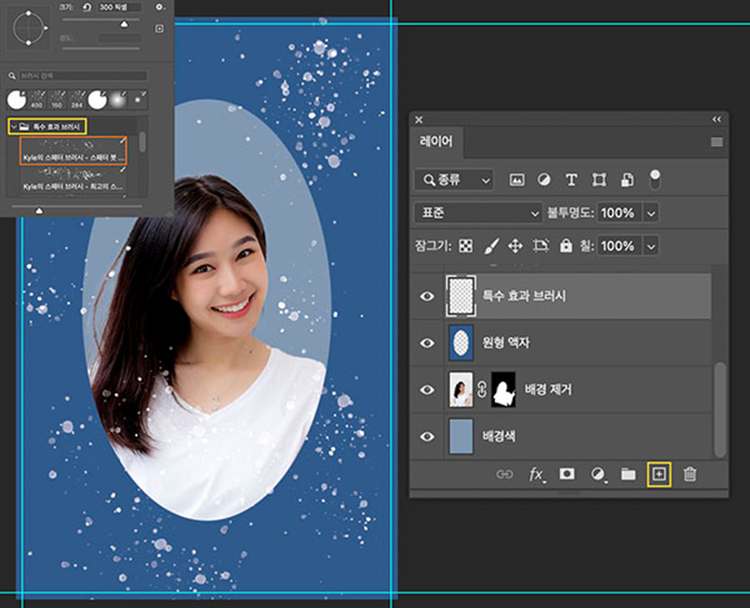Open the fx layer style menu
Image resolution: width=750 pixels, height=608 pixels.
tap(536, 474)
